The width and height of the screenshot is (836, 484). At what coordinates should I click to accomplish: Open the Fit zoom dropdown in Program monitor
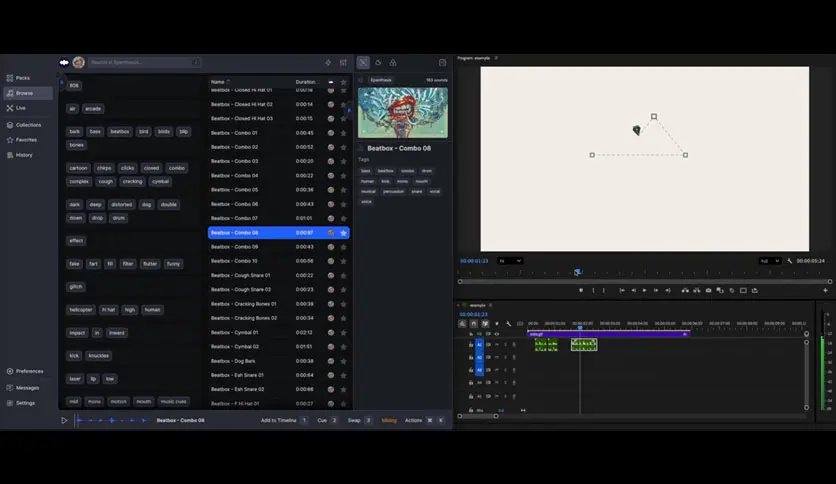point(510,261)
